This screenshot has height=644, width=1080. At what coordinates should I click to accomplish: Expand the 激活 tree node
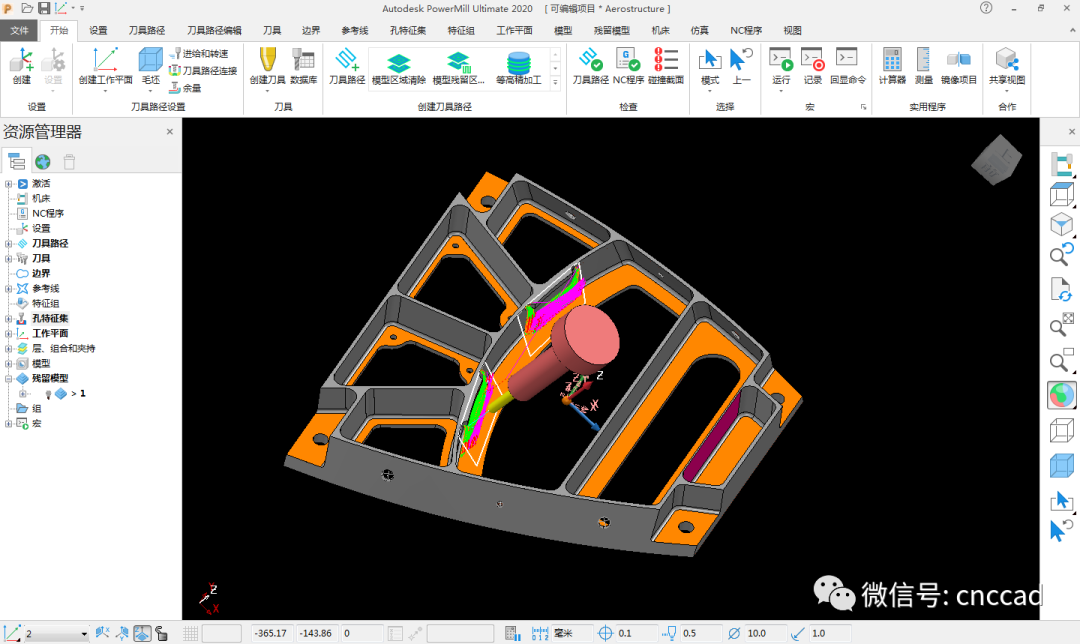tap(8, 184)
